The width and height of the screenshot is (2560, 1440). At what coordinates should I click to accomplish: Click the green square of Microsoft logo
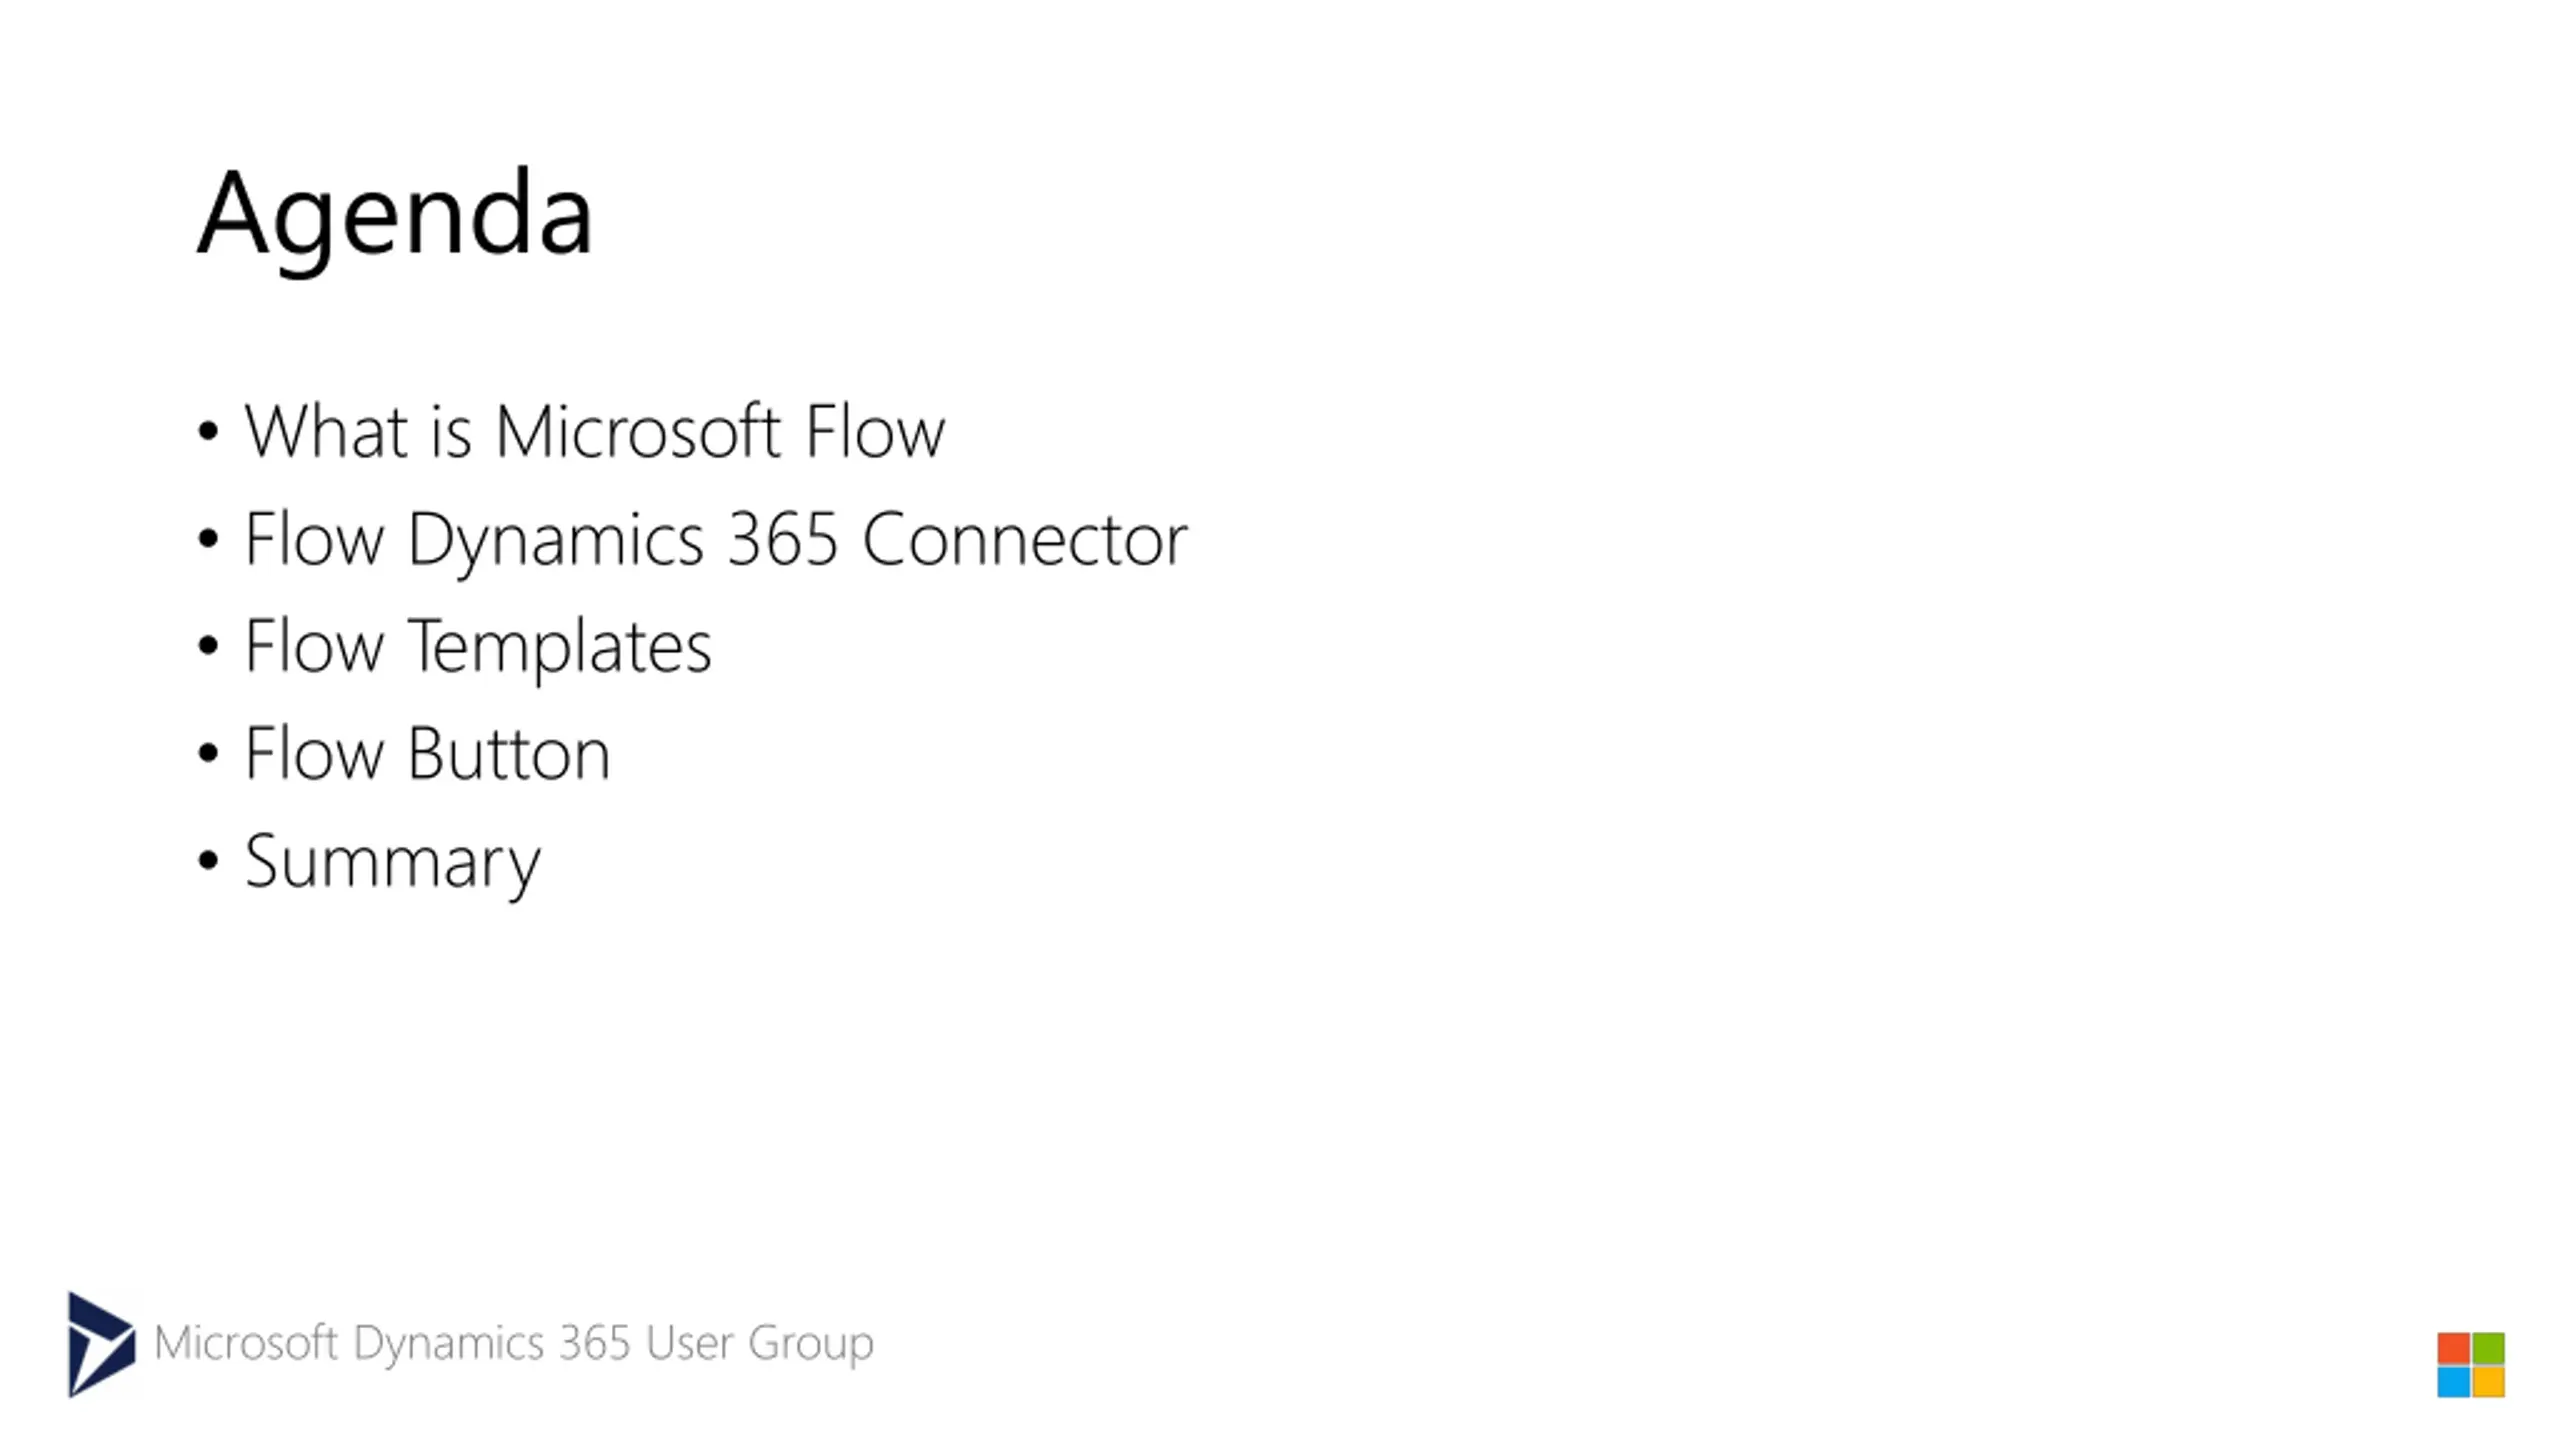click(2489, 1347)
